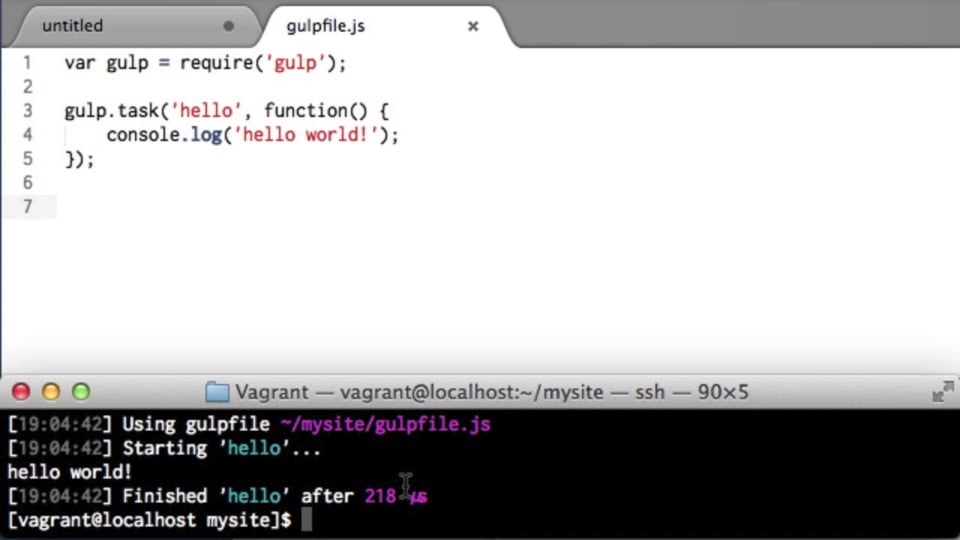This screenshot has height=540, width=960.
Task: Click the 'gulp' string in require call
Action: pyautogui.click(x=295, y=63)
